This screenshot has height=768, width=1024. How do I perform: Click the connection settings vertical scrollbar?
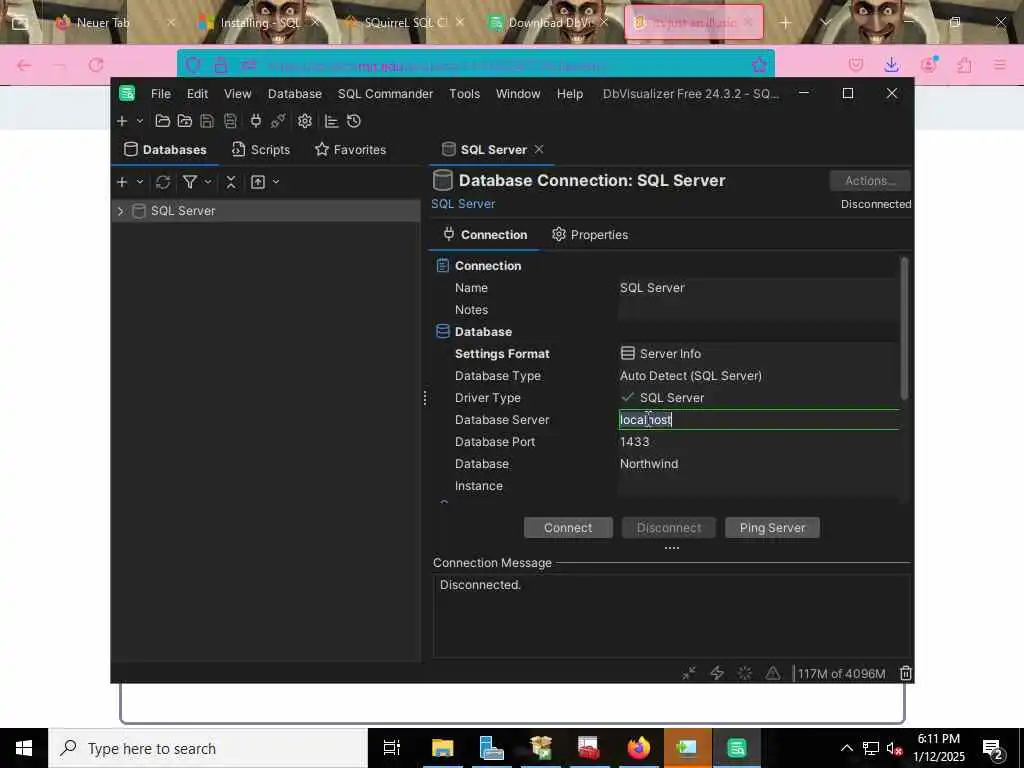[904, 328]
